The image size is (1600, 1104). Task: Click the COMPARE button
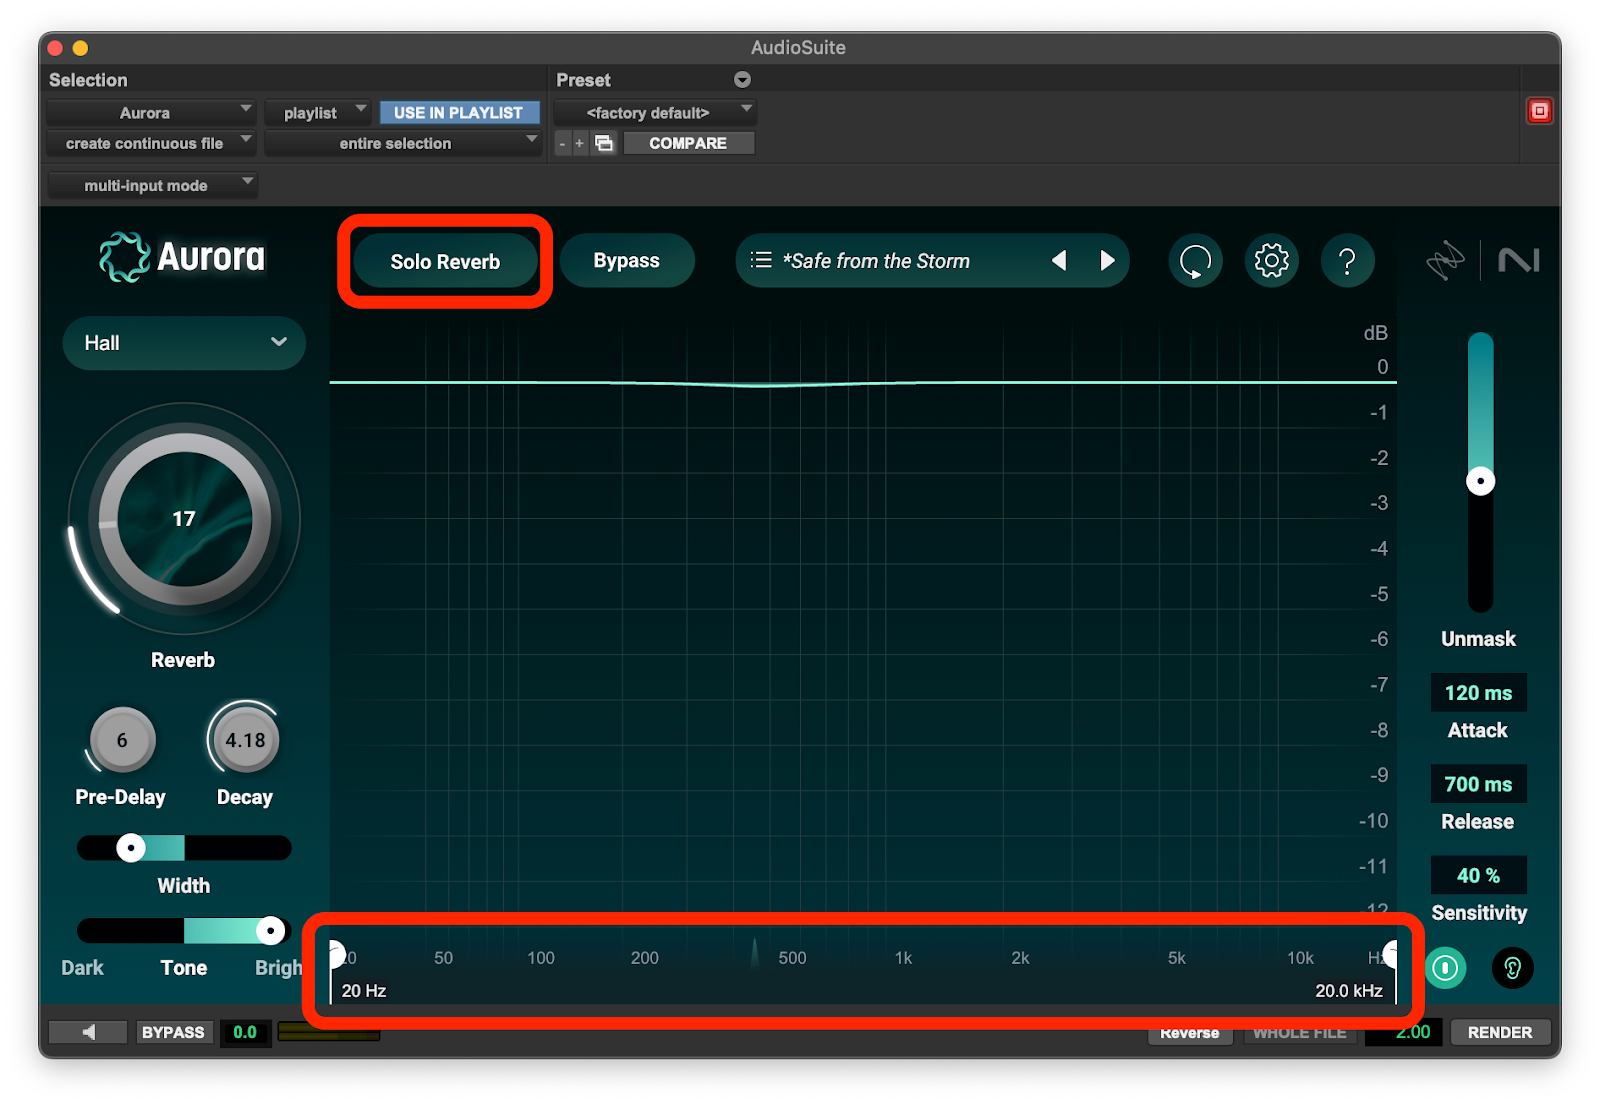[x=689, y=143]
